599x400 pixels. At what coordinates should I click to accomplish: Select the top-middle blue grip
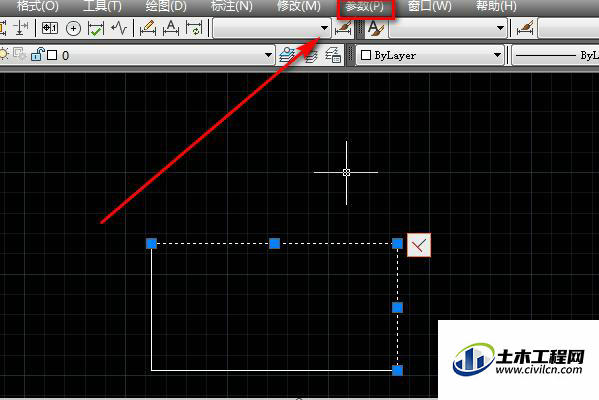point(274,243)
